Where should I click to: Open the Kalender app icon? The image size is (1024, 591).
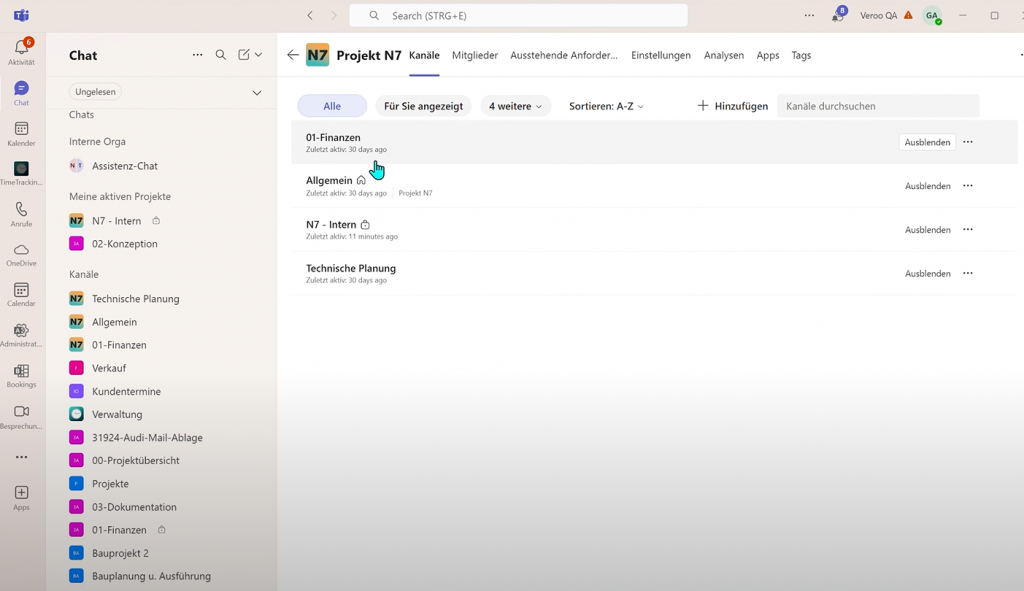tap(22, 129)
